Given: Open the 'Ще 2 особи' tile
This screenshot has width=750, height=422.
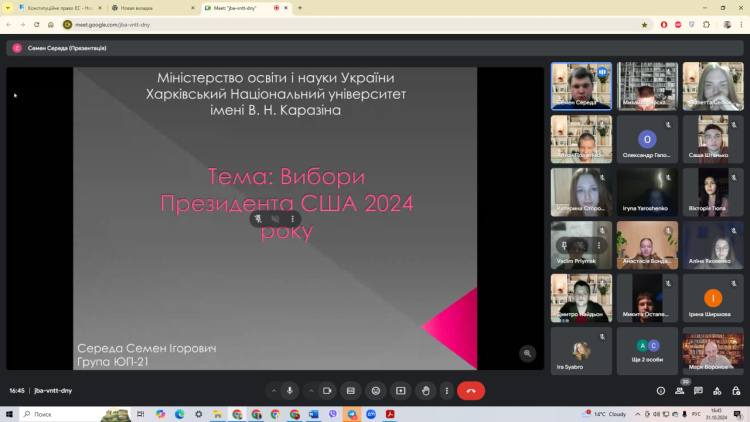Looking at the screenshot, I should coord(647,351).
